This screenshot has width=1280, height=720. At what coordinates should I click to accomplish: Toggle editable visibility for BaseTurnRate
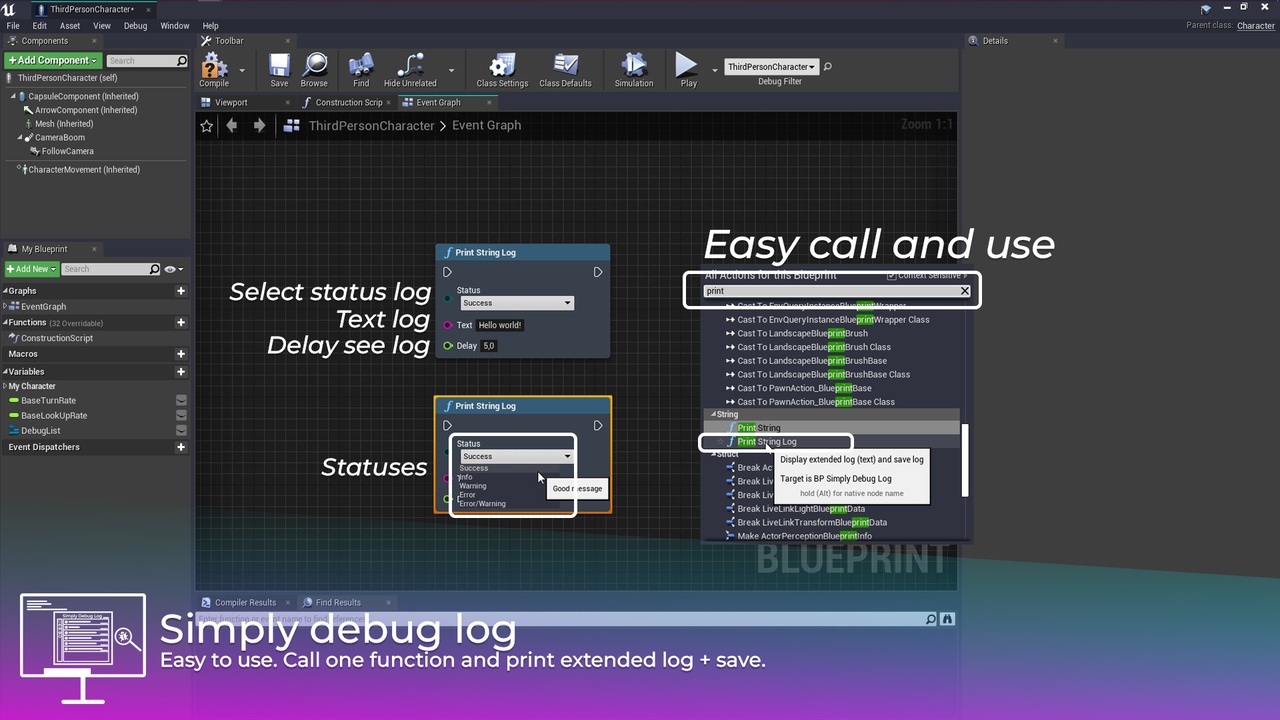(x=181, y=400)
